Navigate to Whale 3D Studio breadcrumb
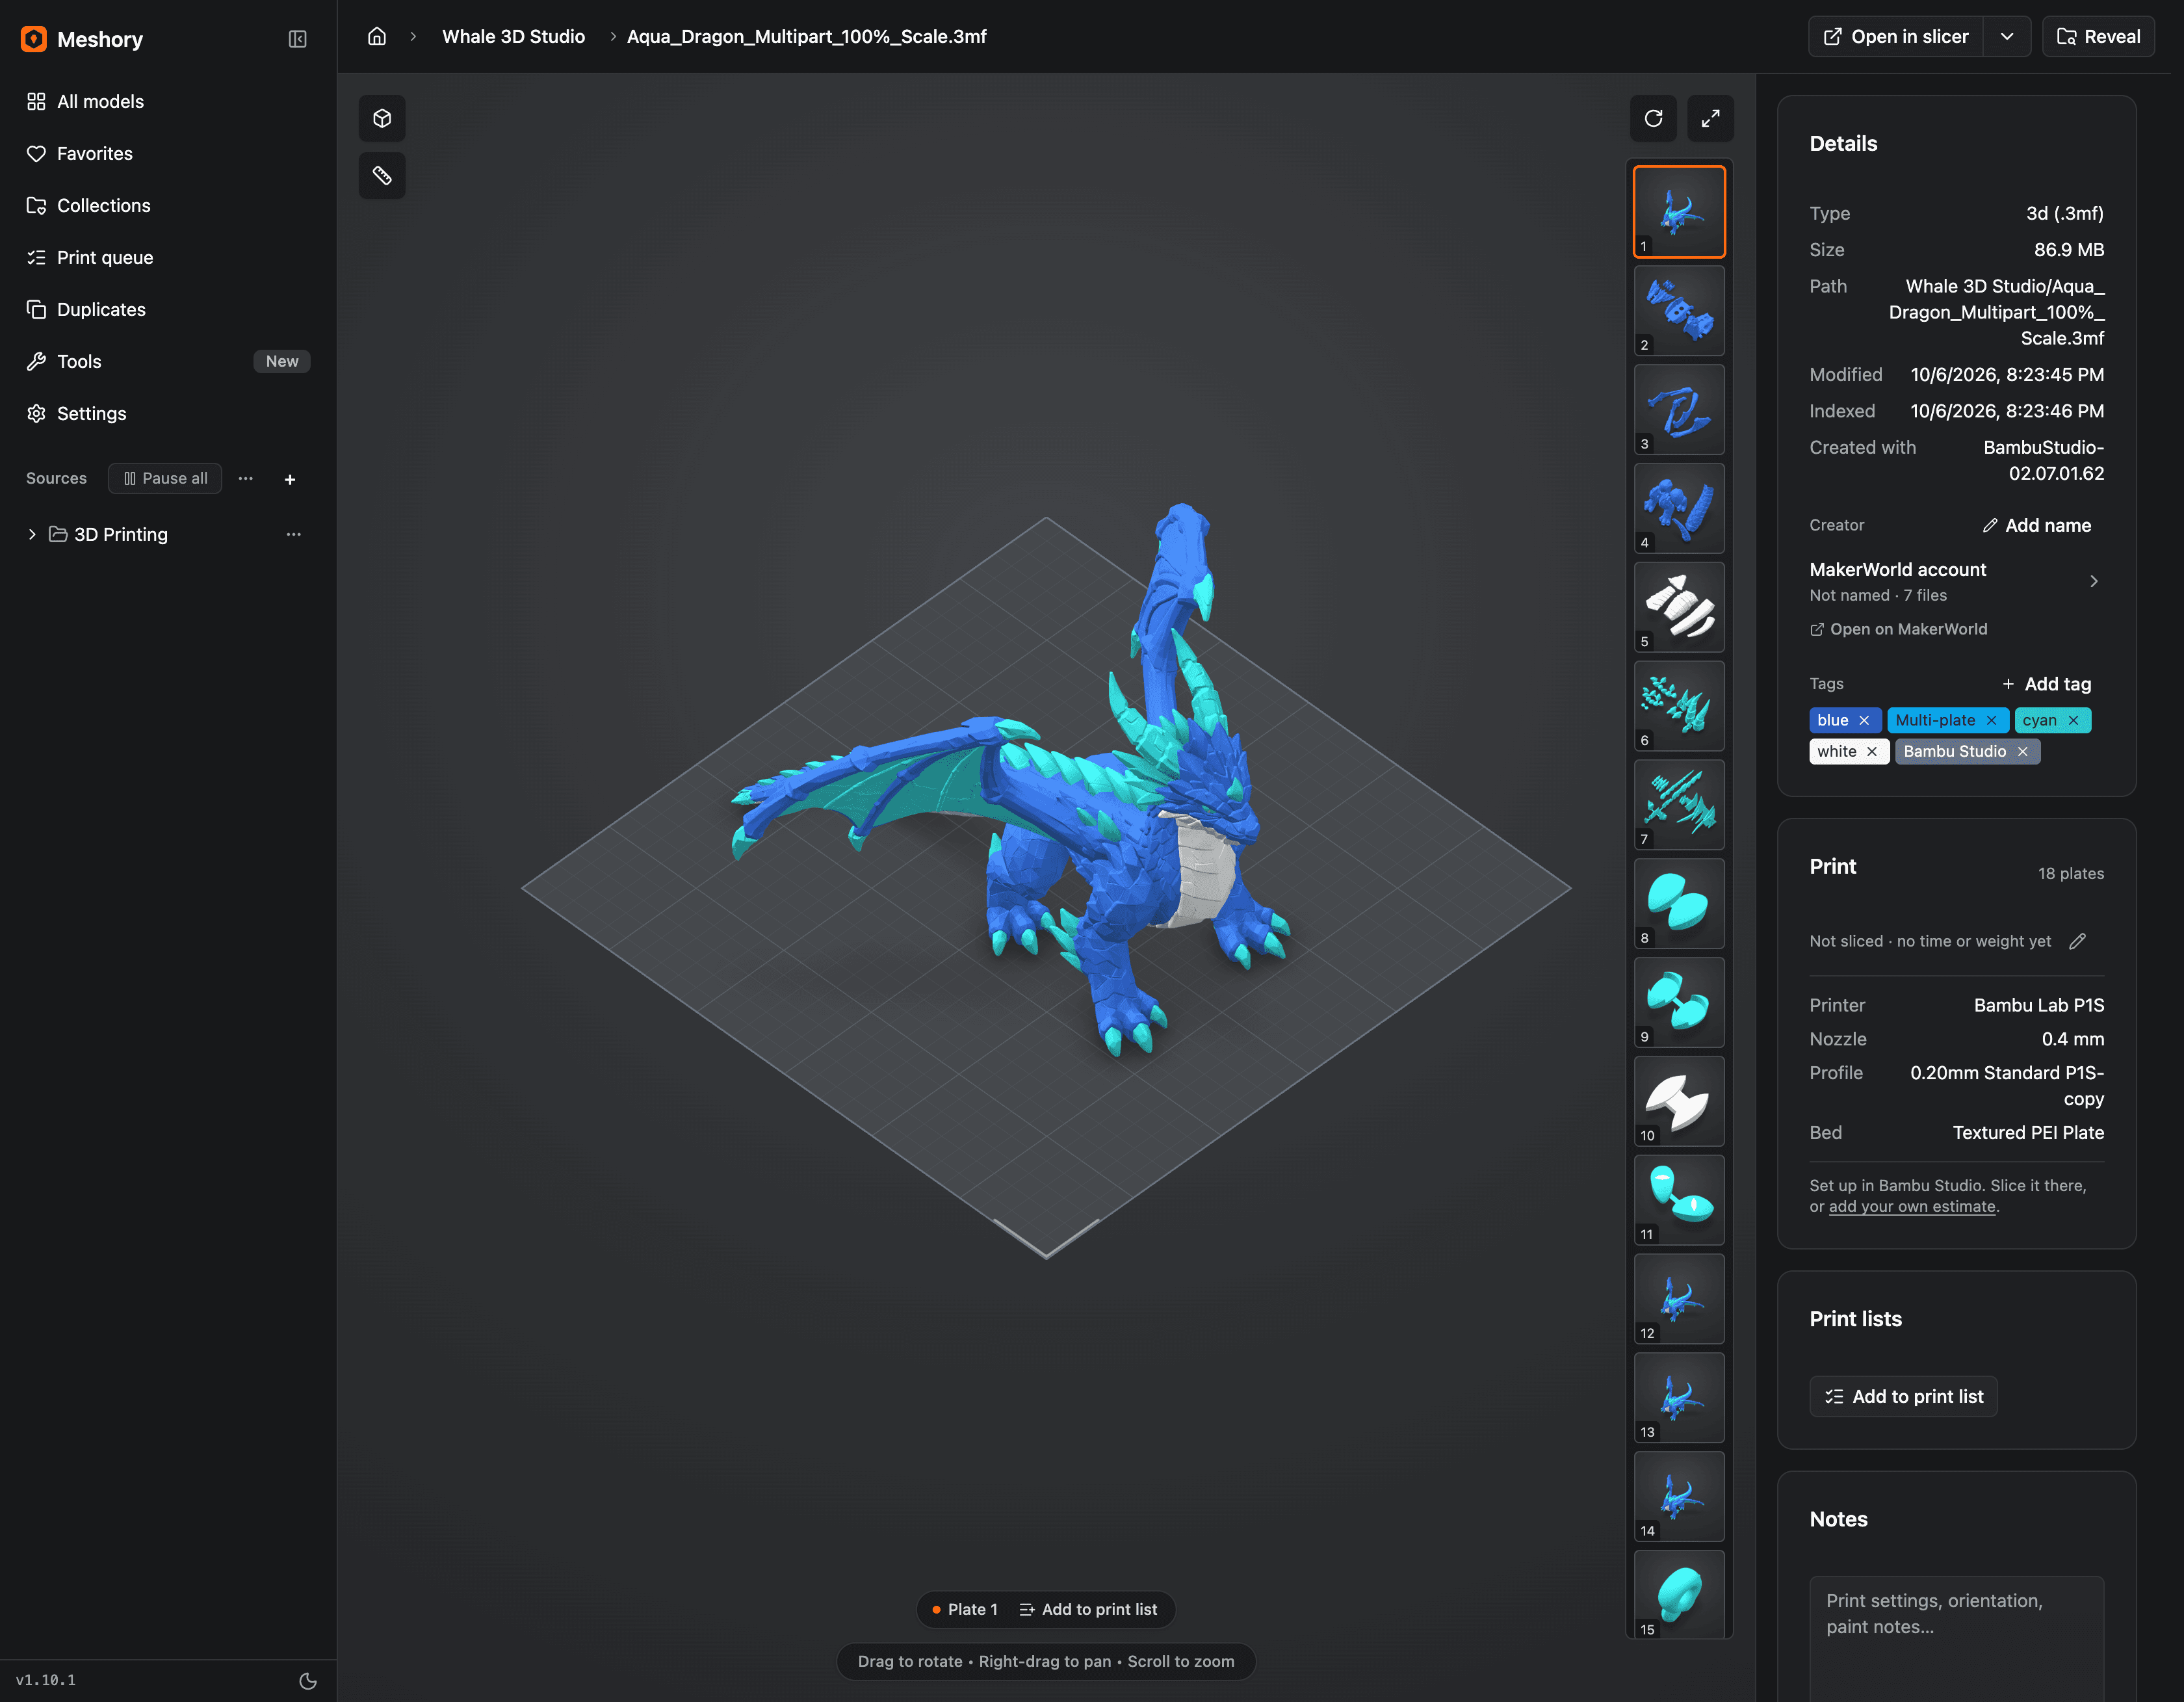The image size is (2184, 1702). (x=513, y=37)
